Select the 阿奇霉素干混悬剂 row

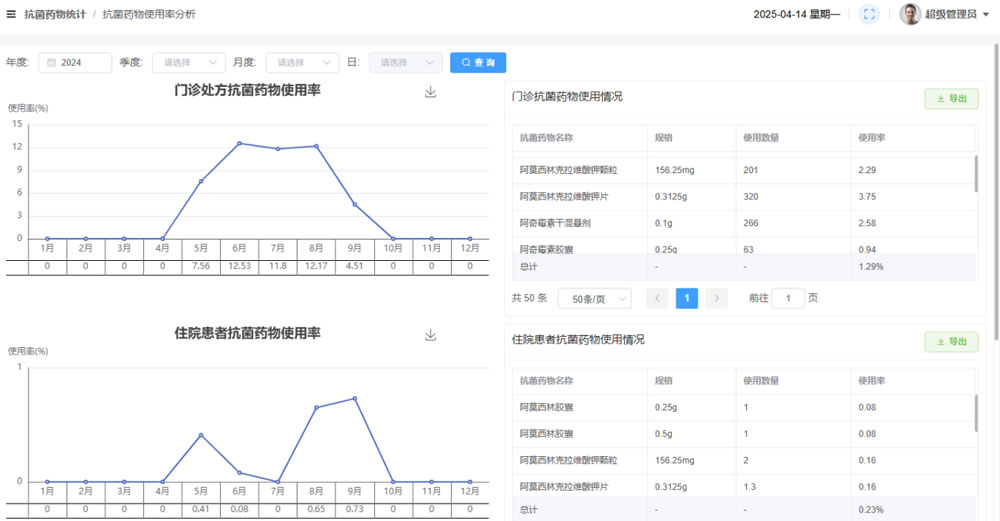click(x=744, y=223)
